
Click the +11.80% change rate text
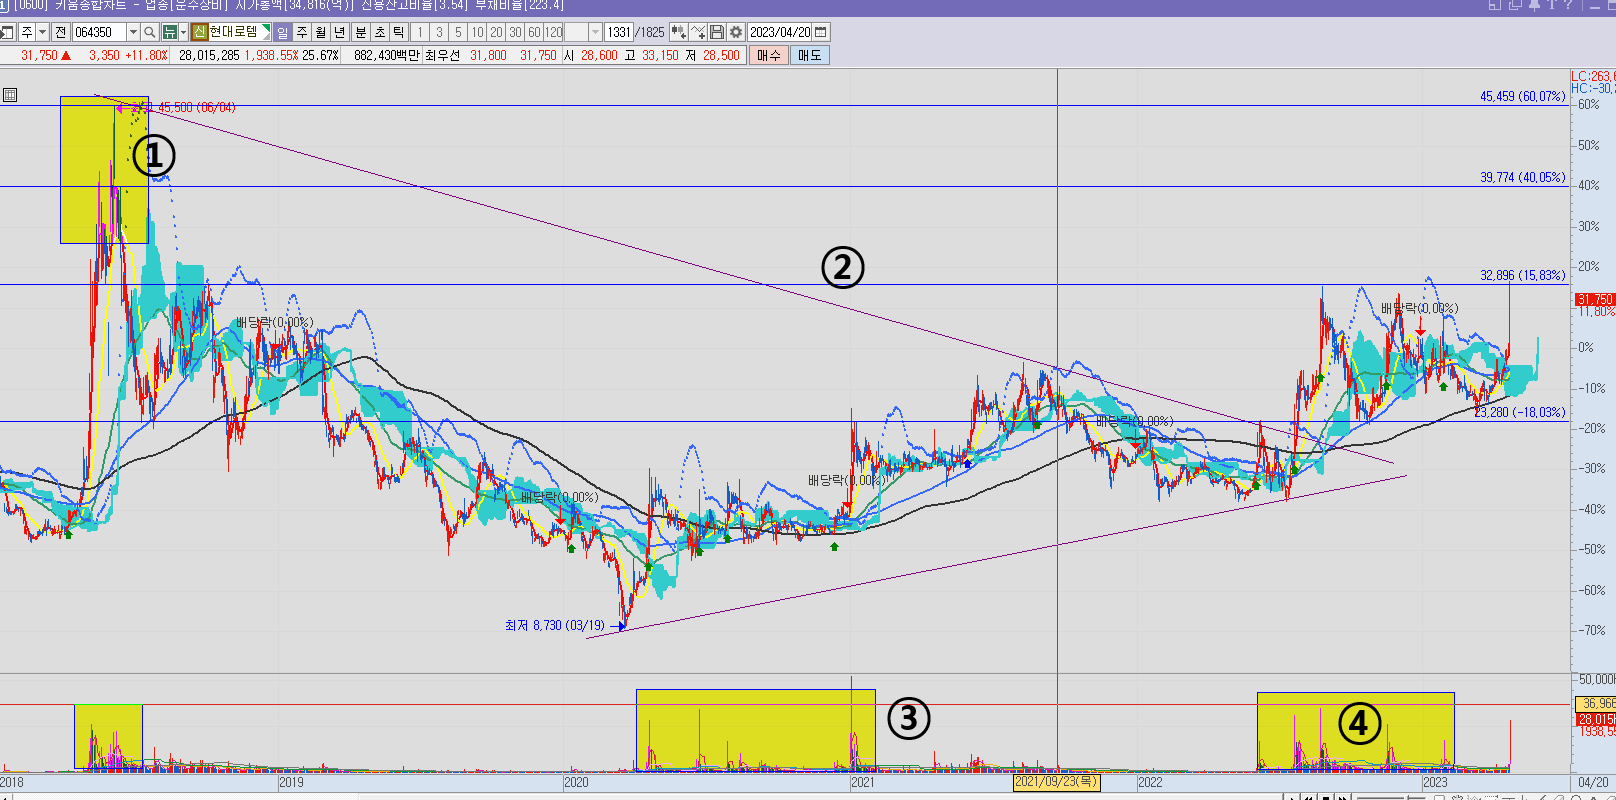pos(146,56)
